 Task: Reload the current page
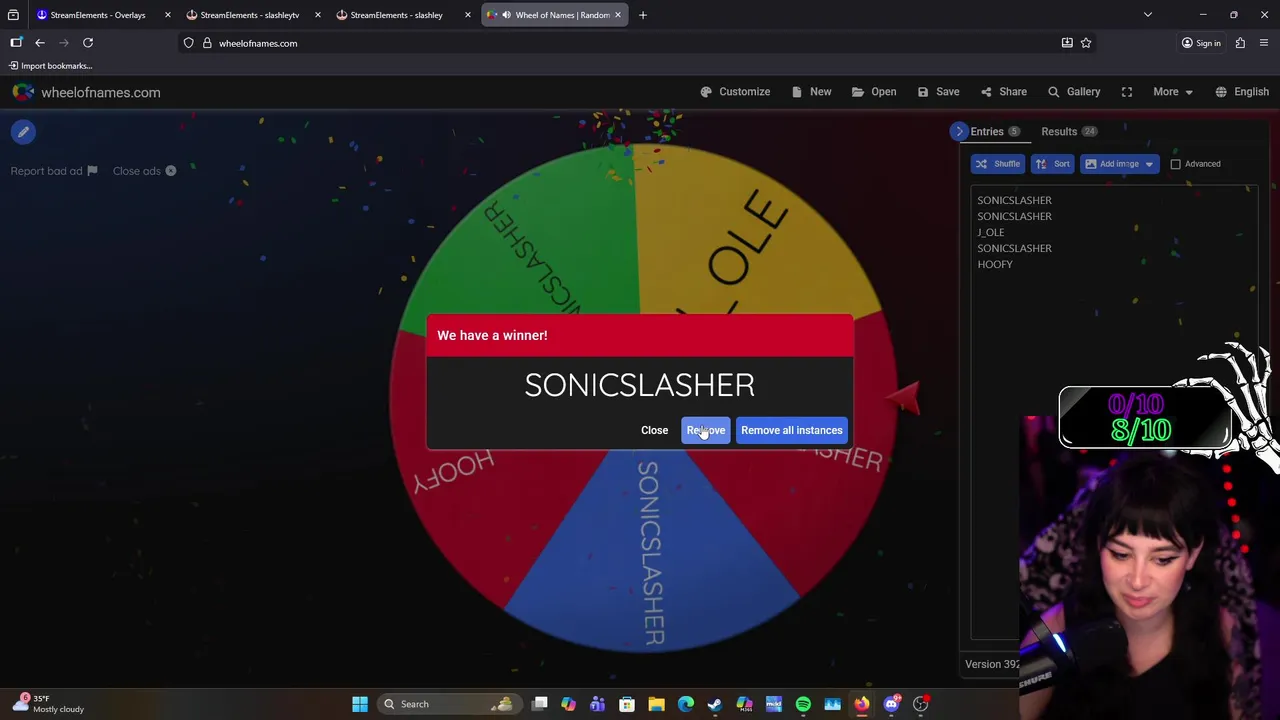88,43
